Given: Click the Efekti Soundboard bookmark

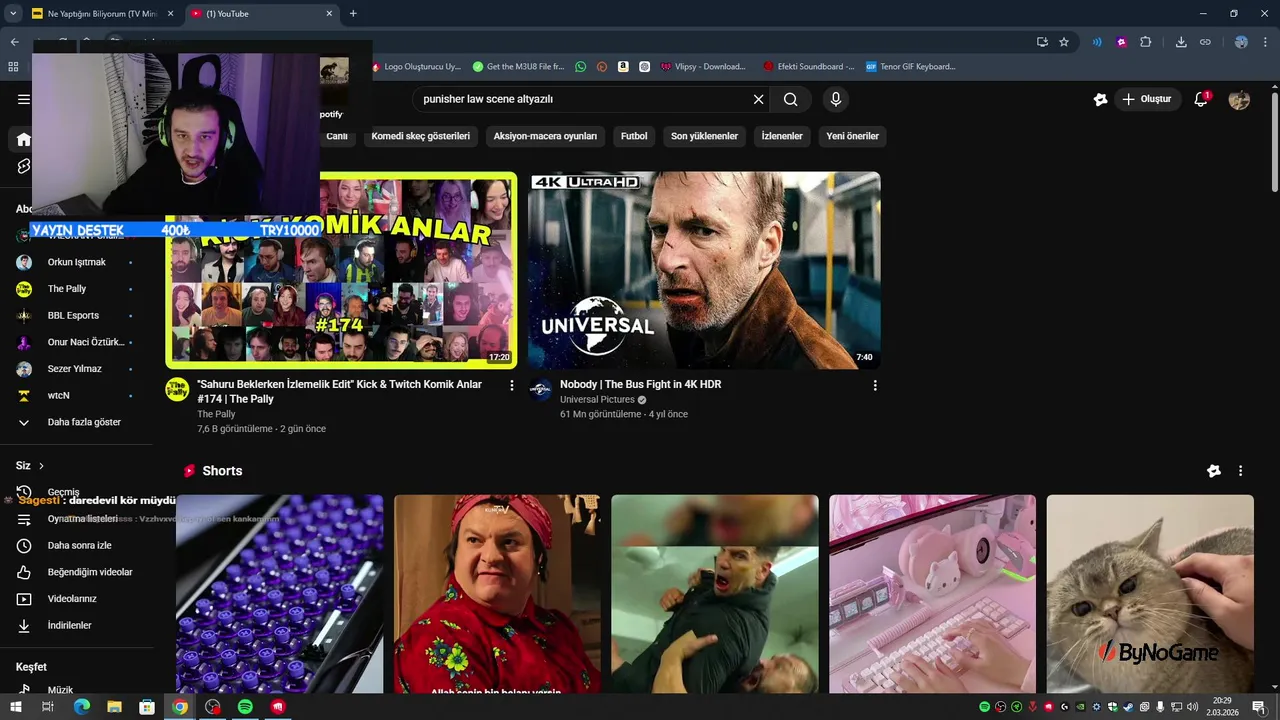Looking at the screenshot, I should [808, 67].
